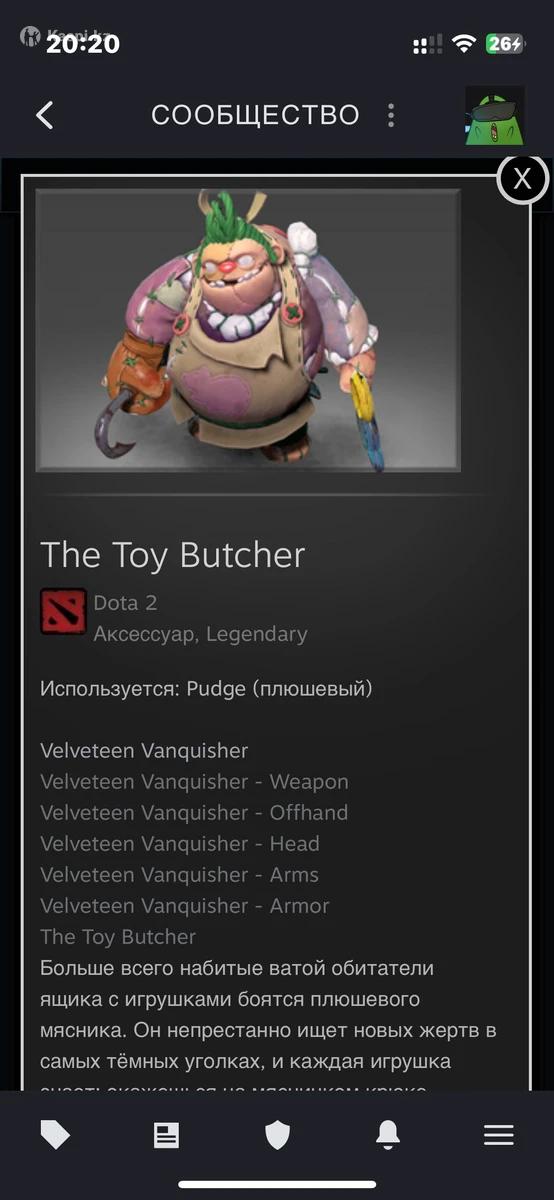Open the news feed icon tab

click(166, 1134)
